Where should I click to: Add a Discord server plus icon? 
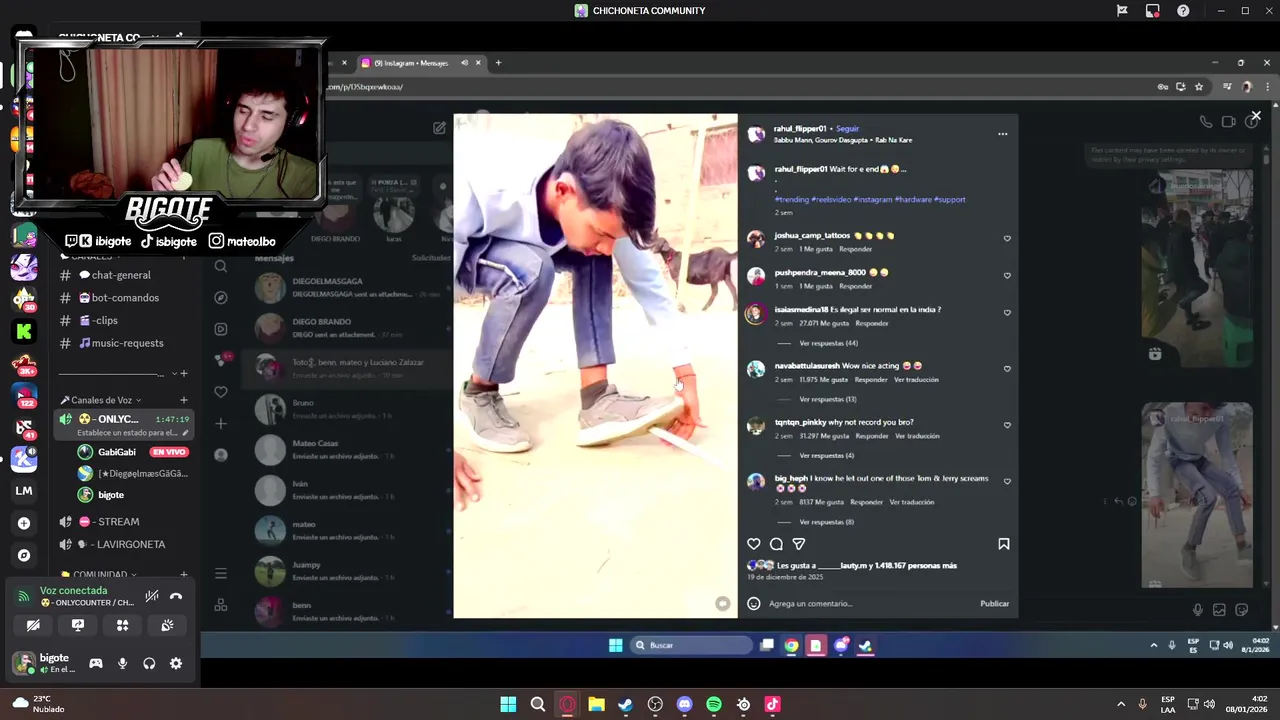tap(24, 523)
